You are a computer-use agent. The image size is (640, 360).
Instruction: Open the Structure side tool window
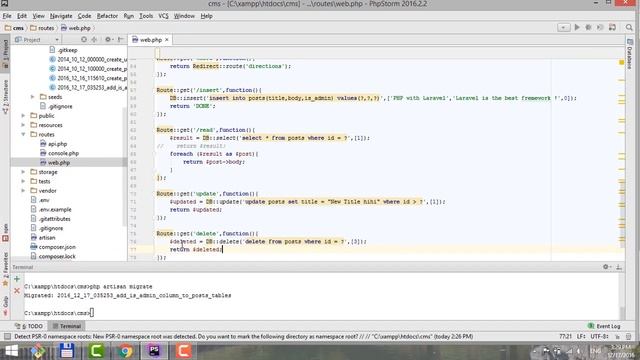5,96
